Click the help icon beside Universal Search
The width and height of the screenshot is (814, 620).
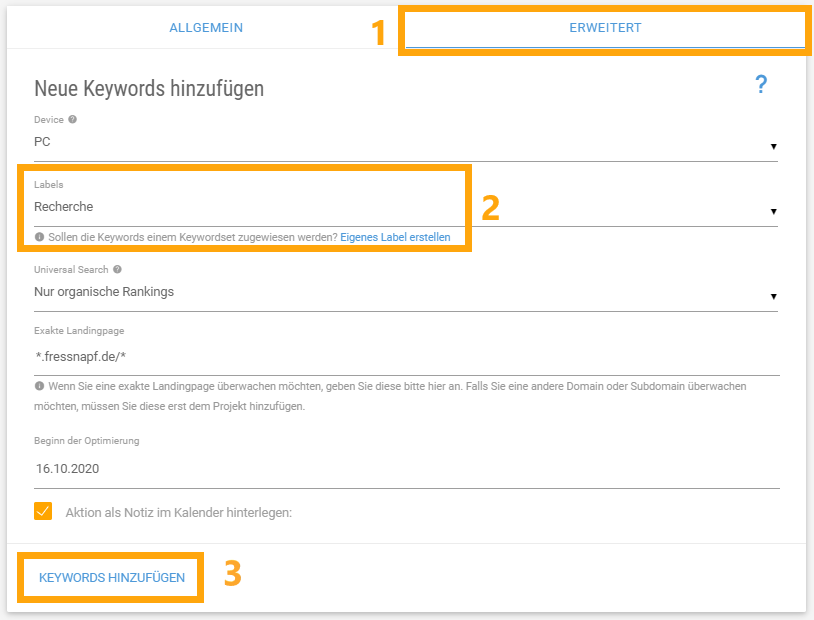(117, 269)
